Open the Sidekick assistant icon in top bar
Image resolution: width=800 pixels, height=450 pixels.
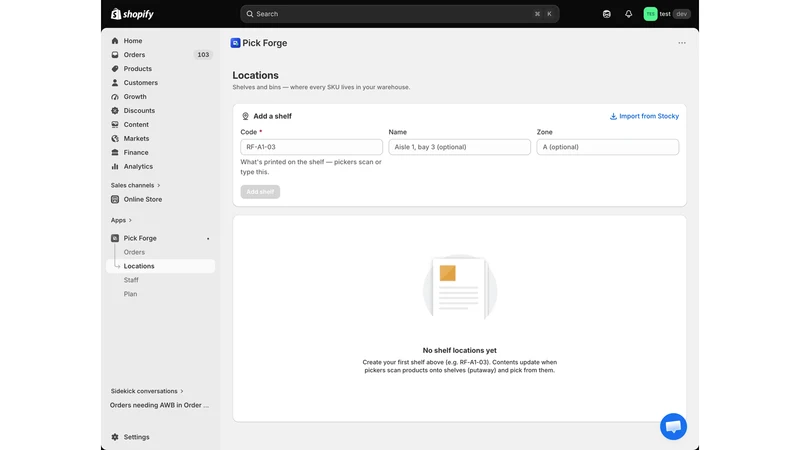(x=607, y=14)
